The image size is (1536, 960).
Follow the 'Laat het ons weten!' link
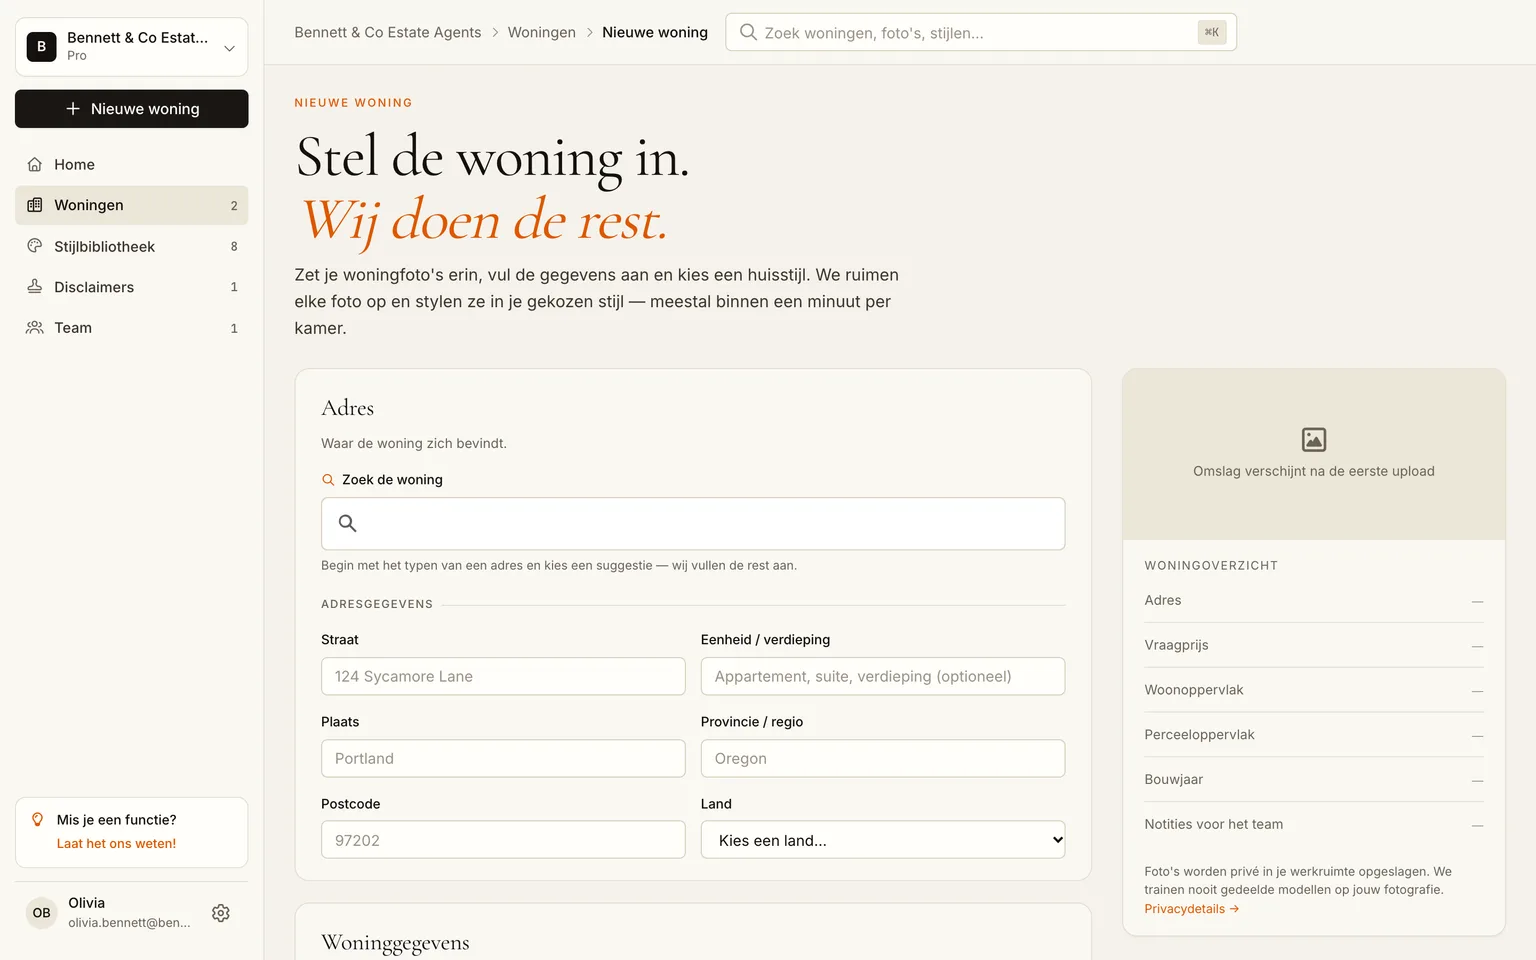click(116, 844)
